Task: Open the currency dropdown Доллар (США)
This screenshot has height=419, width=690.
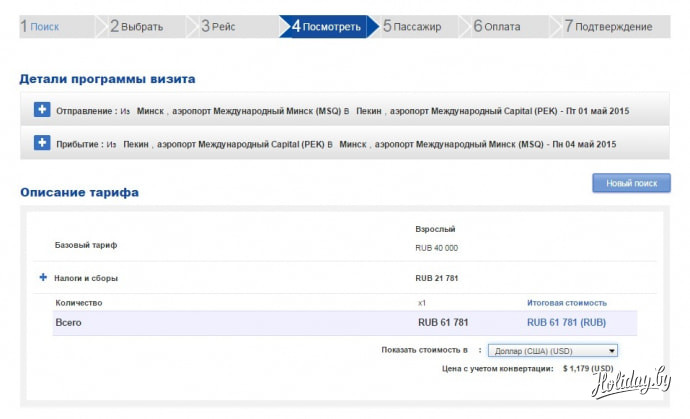Action: point(553,350)
